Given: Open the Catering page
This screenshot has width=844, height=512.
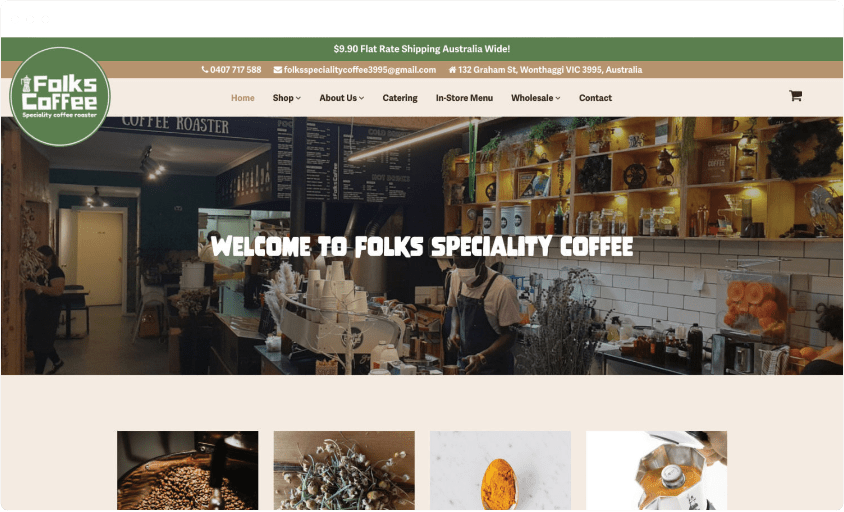Looking at the screenshot, I should click(x=400, y=98).
